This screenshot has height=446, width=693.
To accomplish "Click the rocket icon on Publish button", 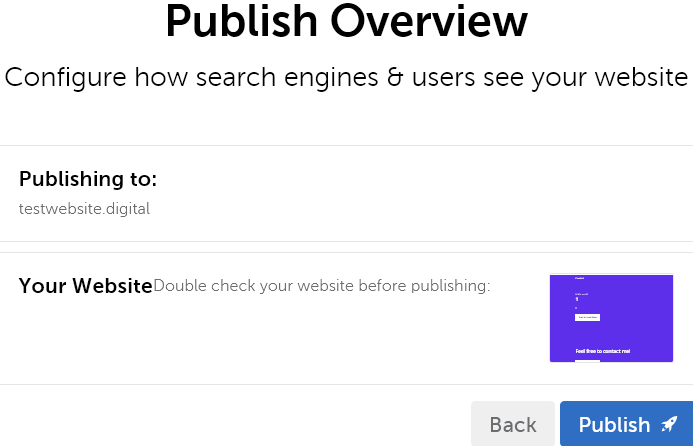I will point(670,424).
